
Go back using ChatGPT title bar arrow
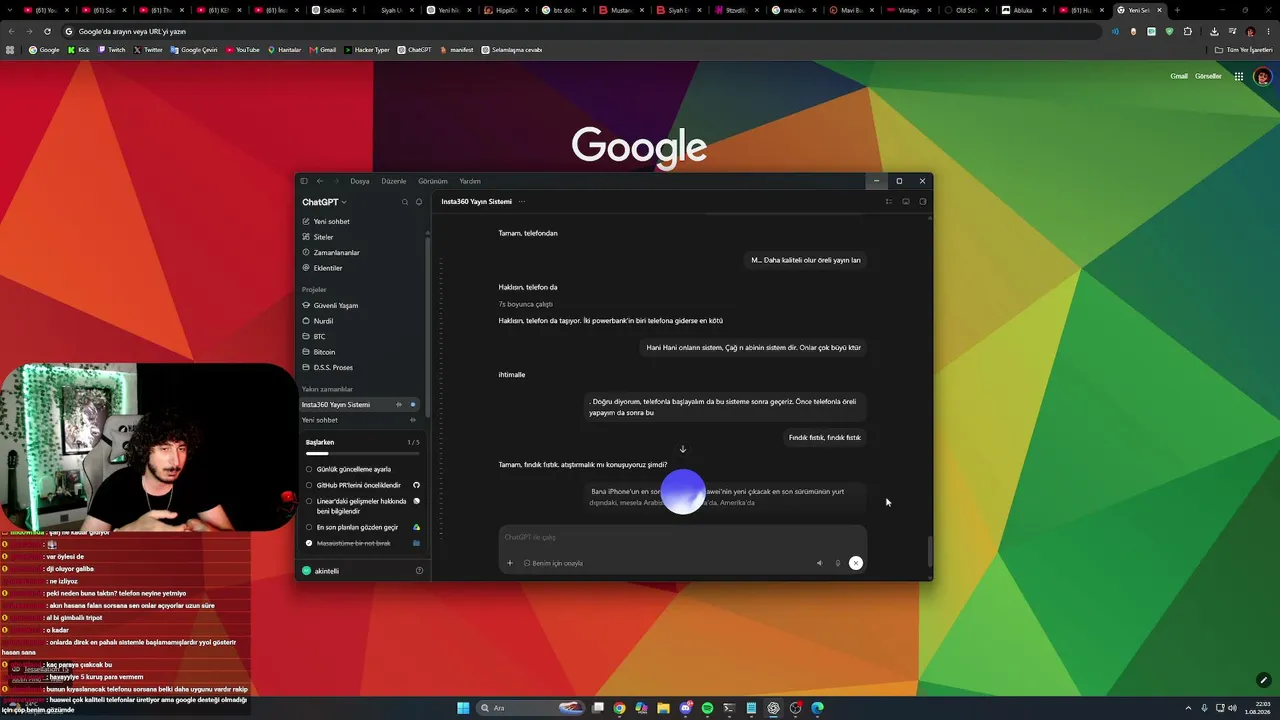click(320, 181)
